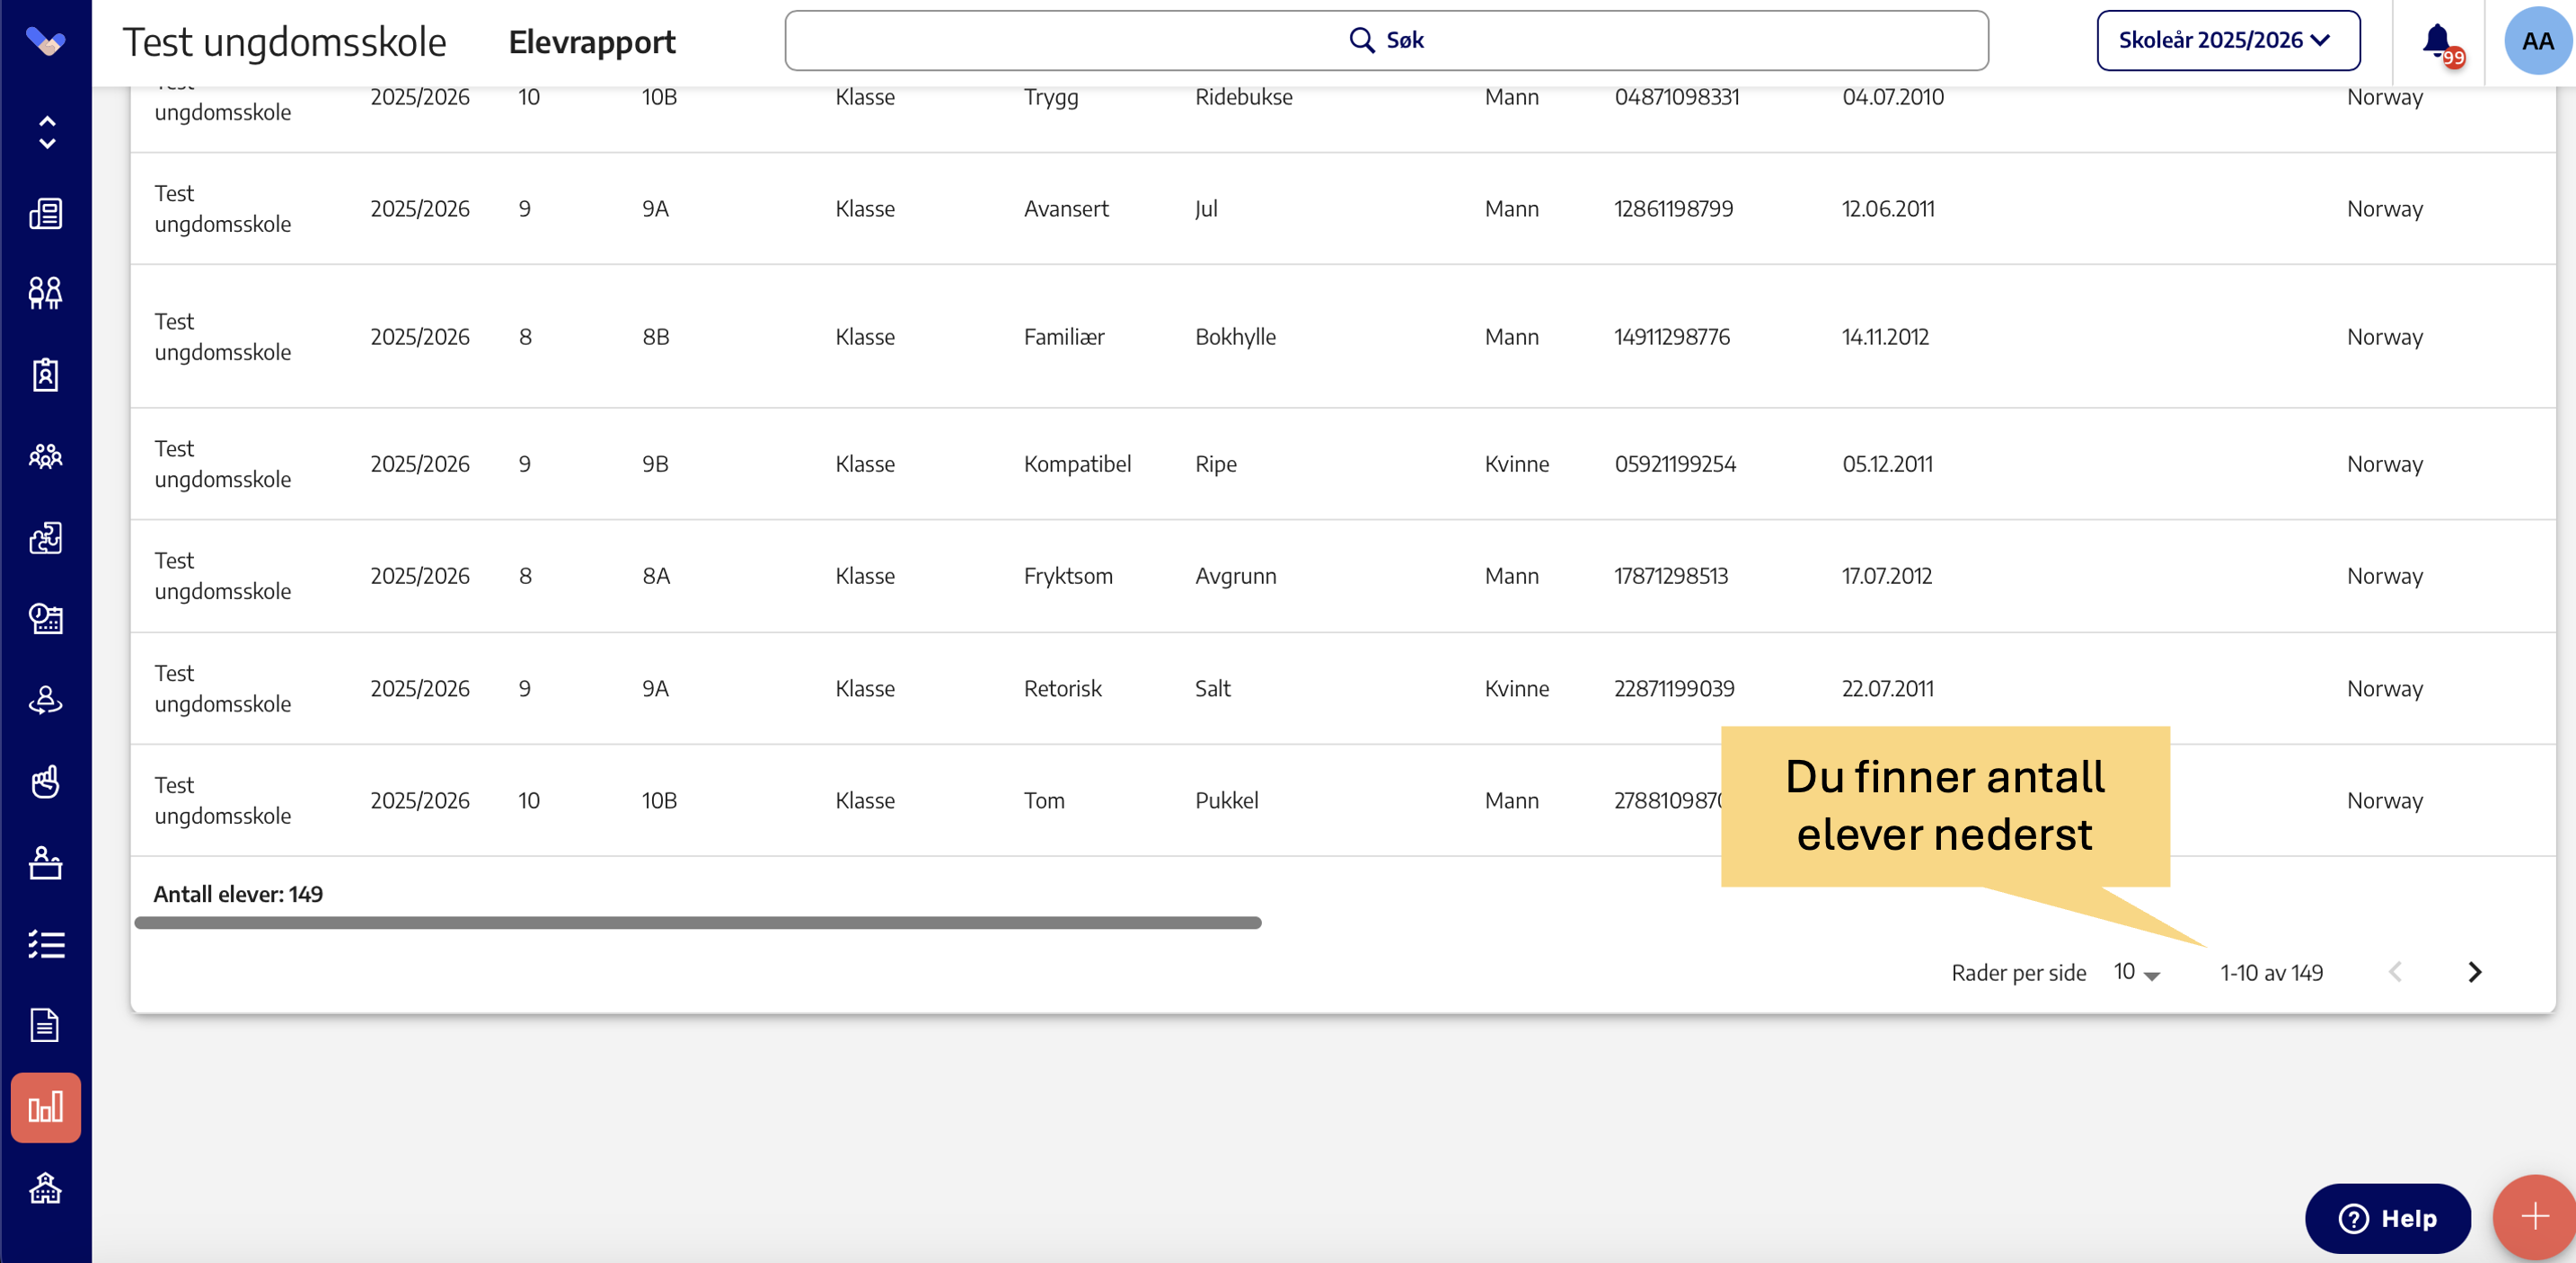Open the document page icon in the sidebar

tap(46, 1025)
